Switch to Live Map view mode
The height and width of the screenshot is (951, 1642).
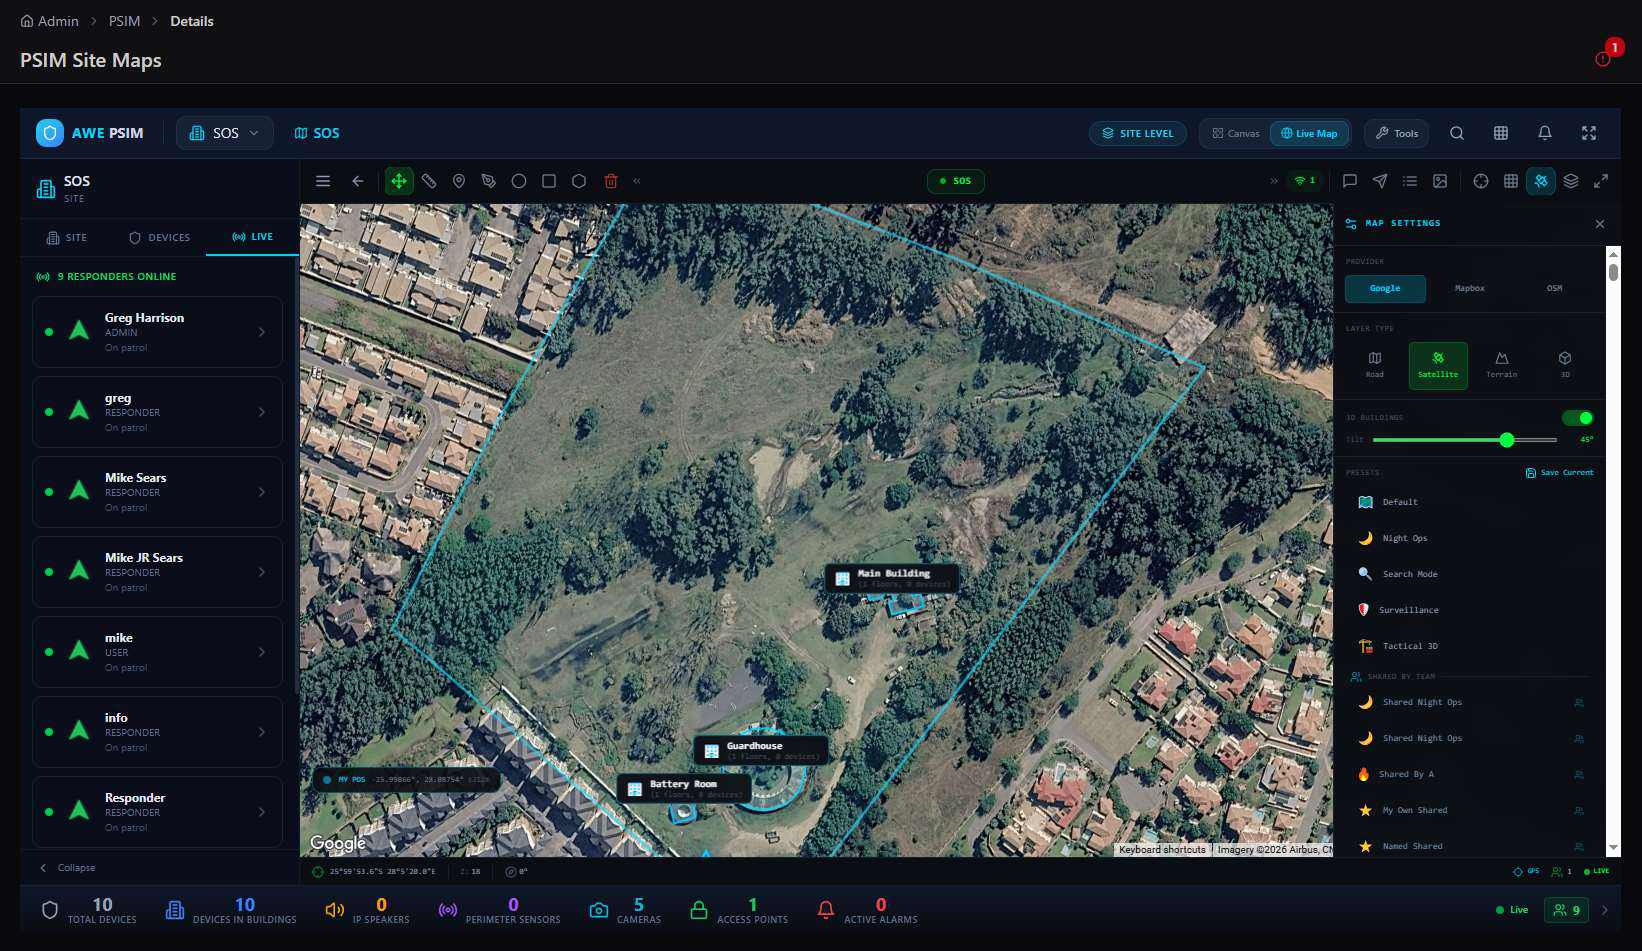tap(1309, 133)
